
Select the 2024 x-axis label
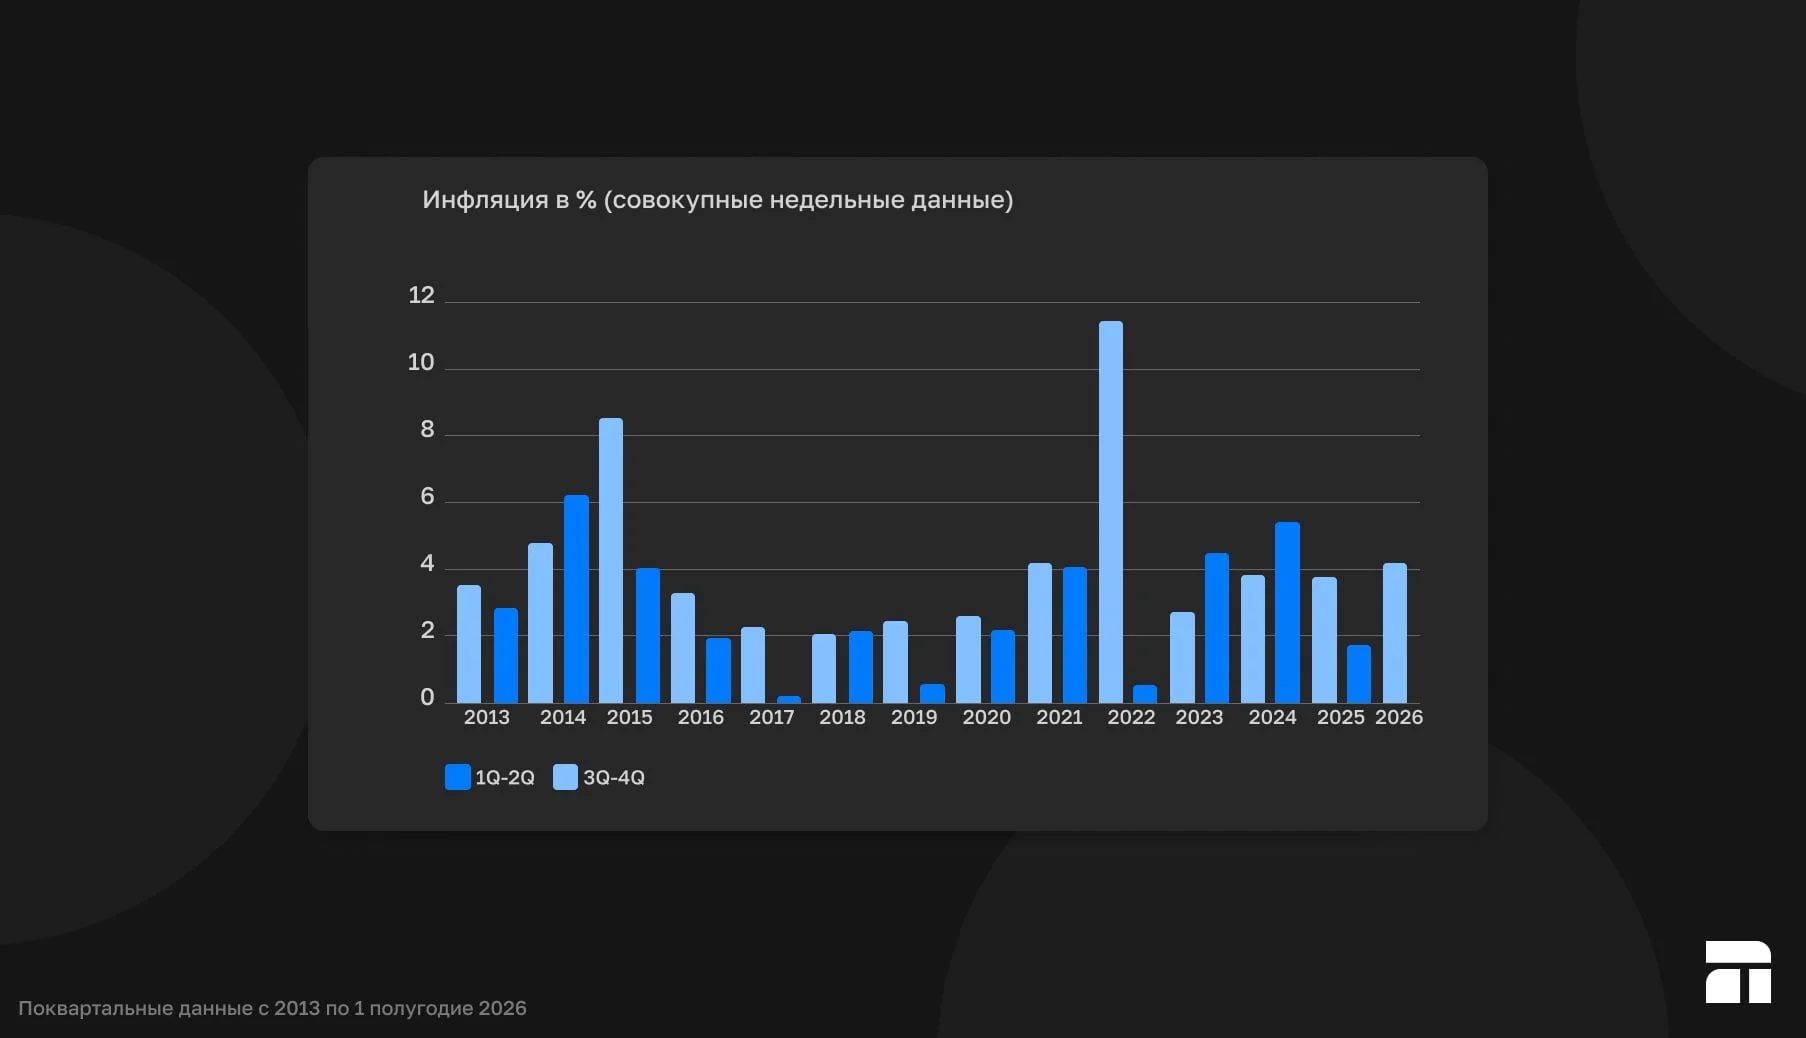(x=1272, y=717)
